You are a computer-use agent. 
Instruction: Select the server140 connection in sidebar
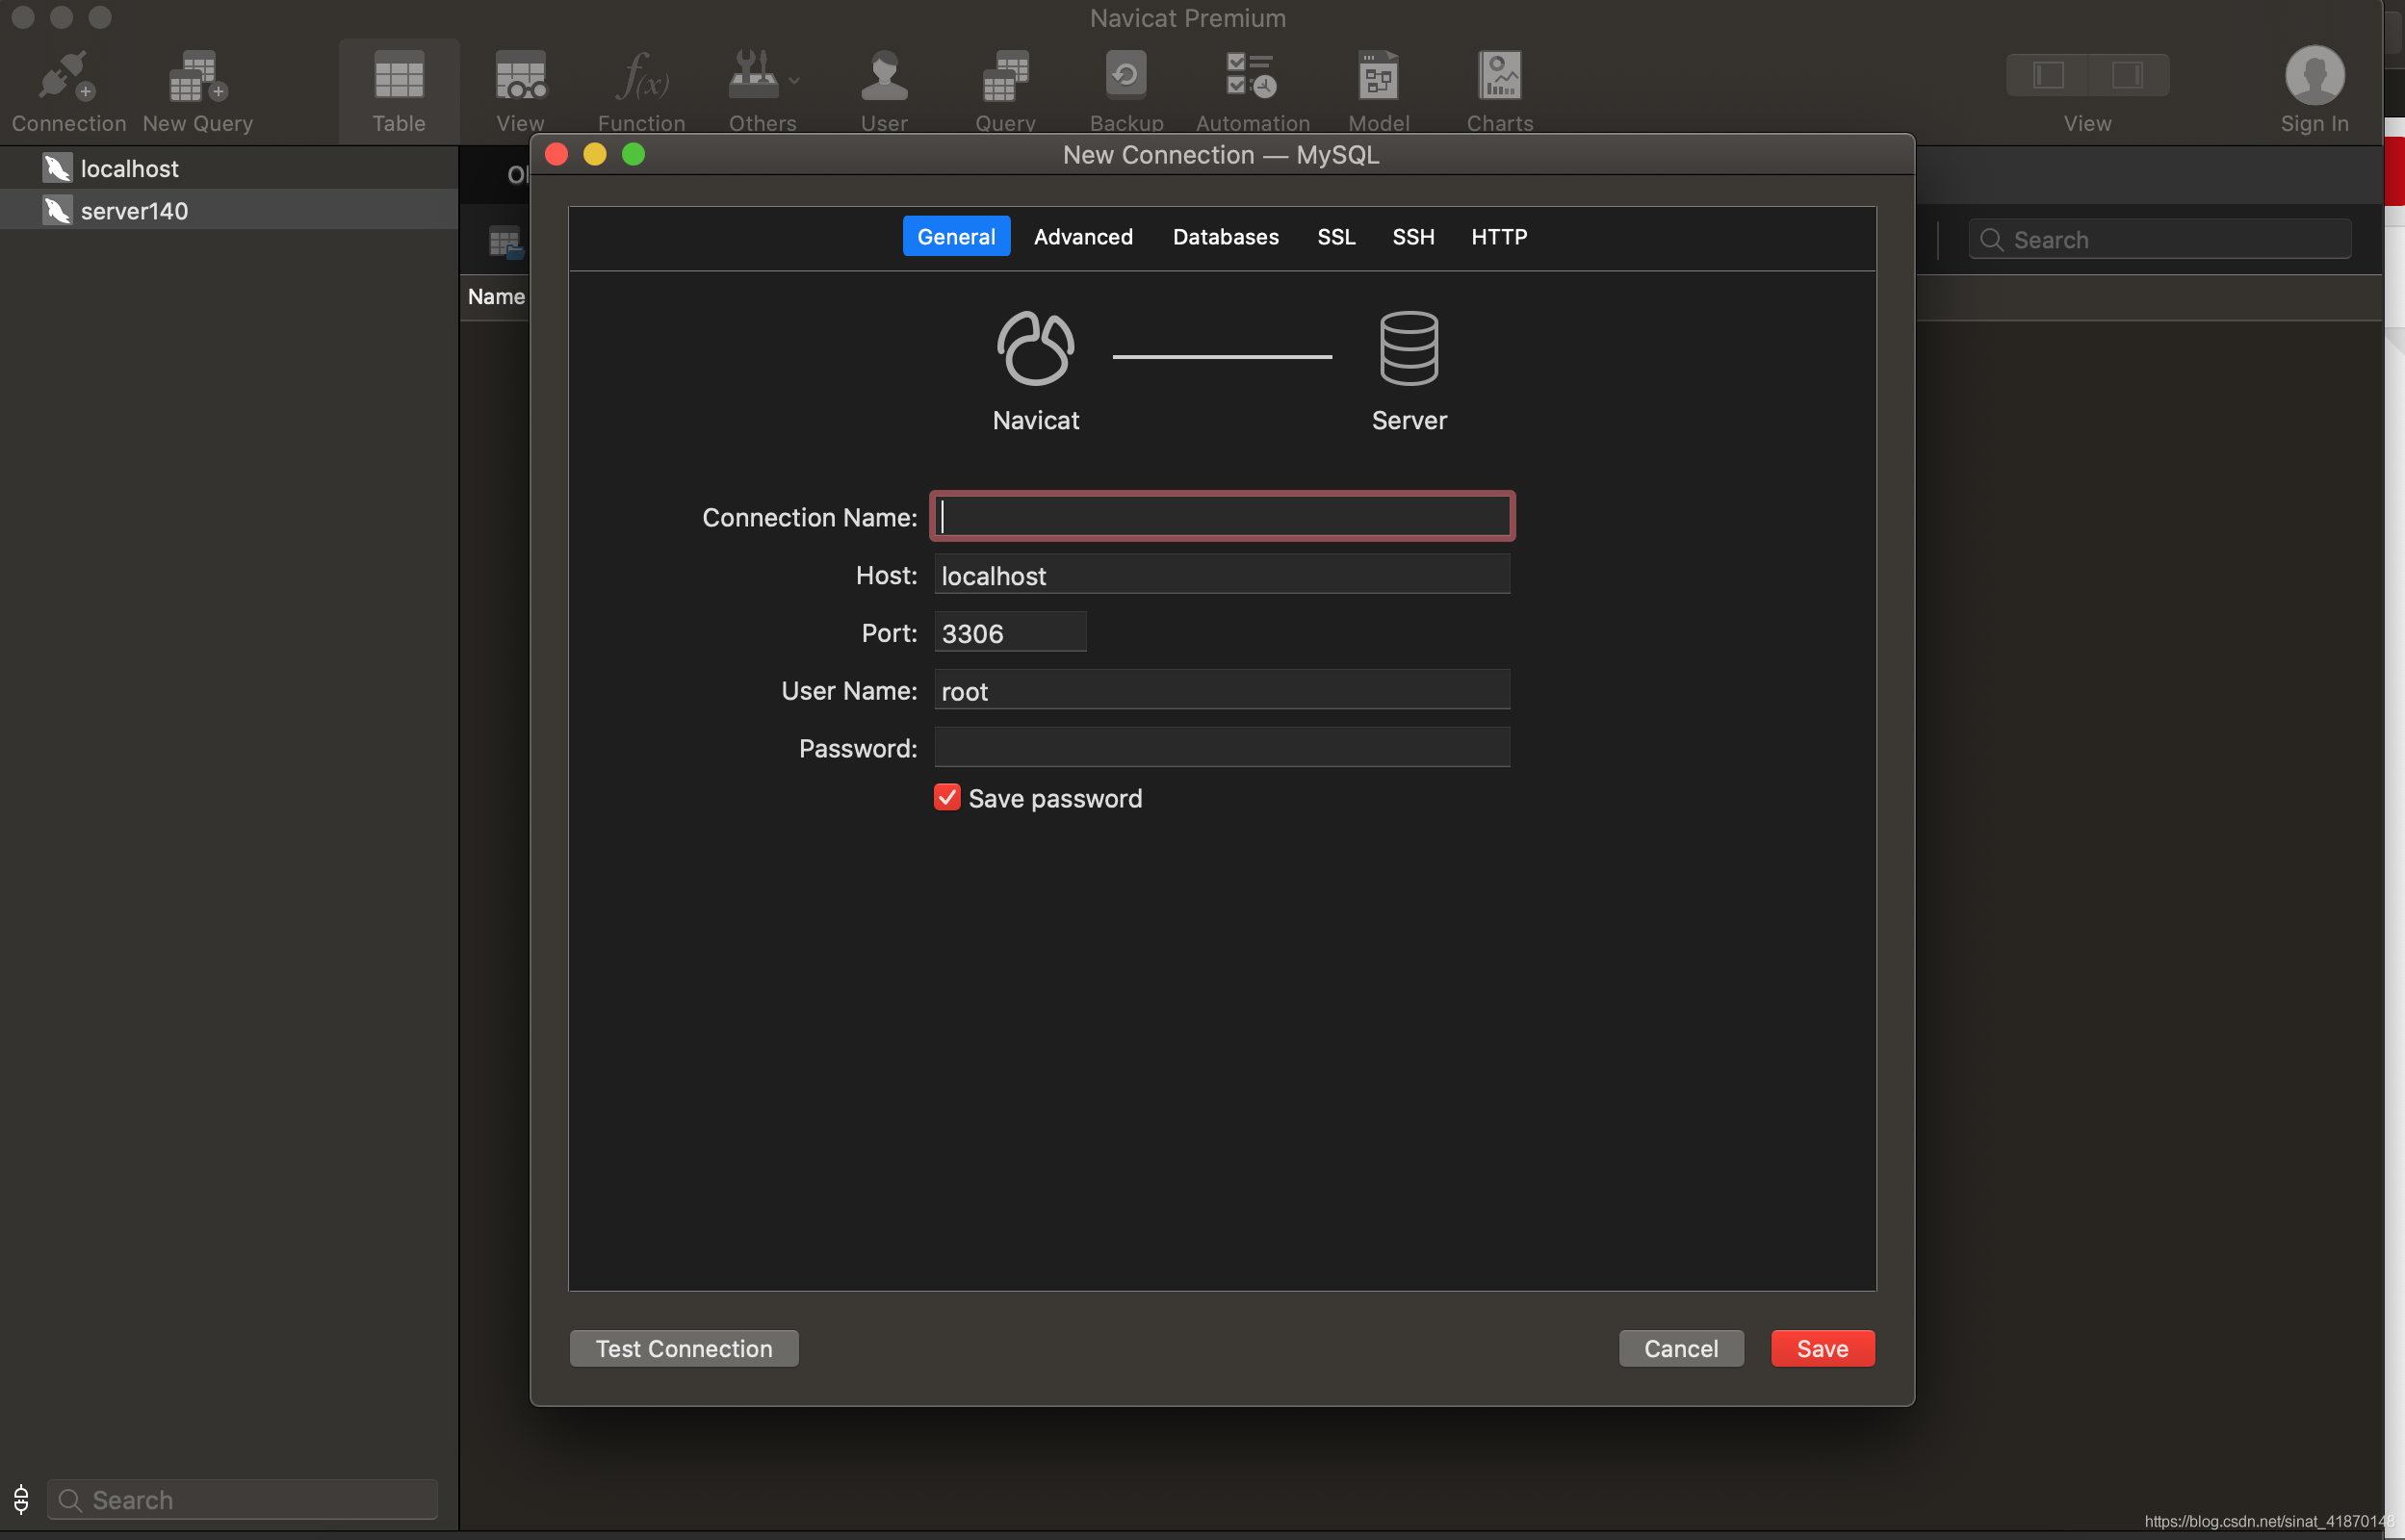coord(229,210)
